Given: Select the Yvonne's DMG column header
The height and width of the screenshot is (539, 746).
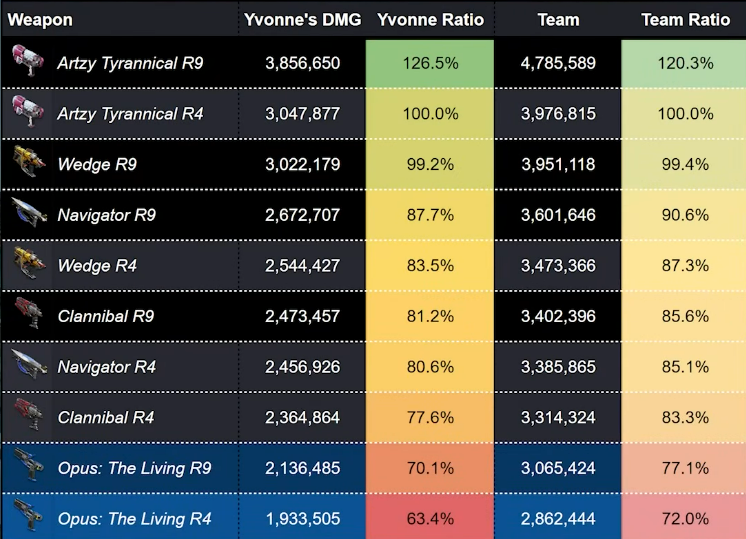Looking at the screenshot, I should (303, 20).
